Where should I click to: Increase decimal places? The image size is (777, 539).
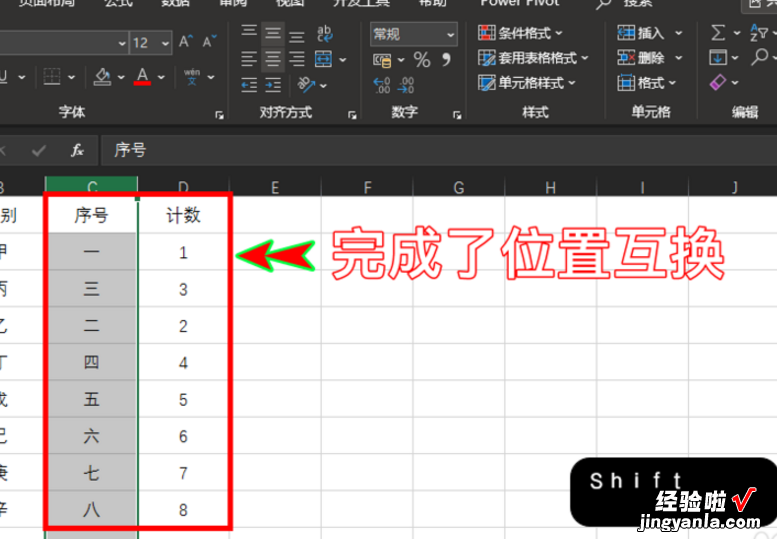pyautogui.click(x=382, y=85)
